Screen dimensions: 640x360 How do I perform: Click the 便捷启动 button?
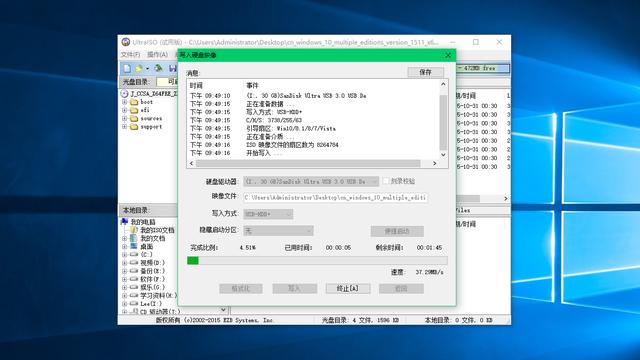coord(397,231)
